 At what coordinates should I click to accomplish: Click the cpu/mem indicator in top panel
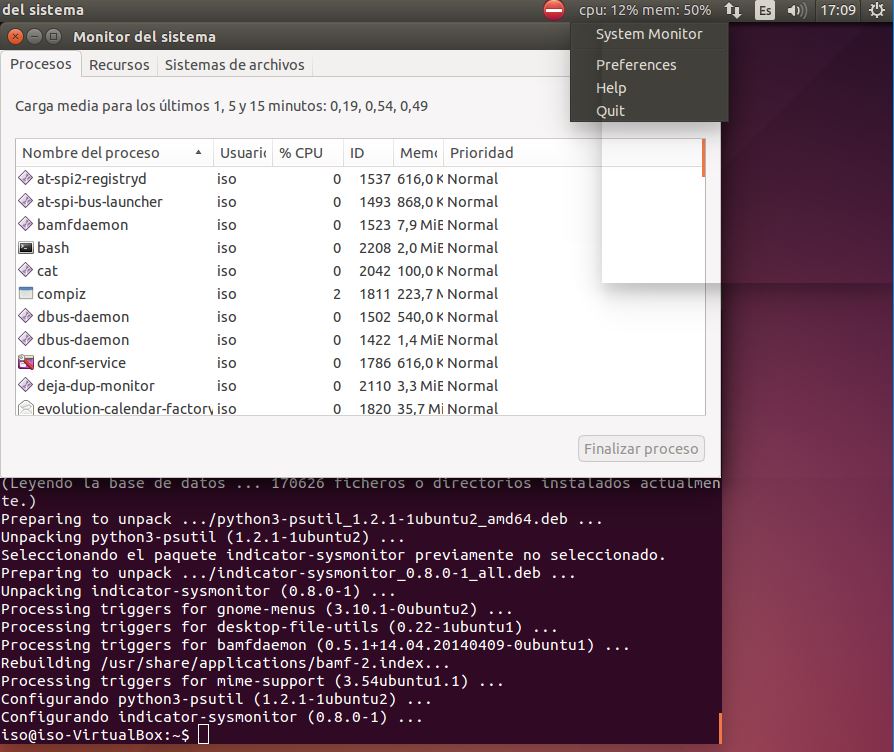(x=645, y=10)
